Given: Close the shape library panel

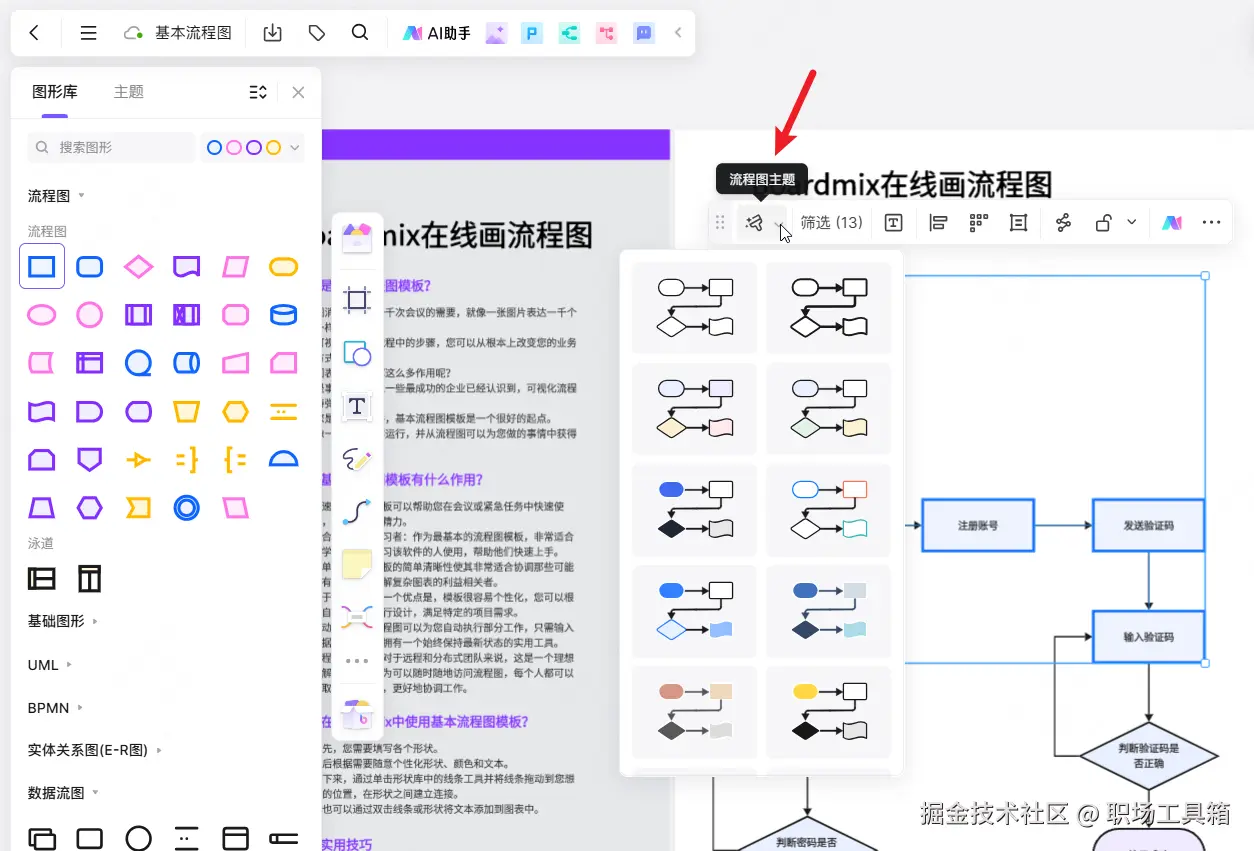Looking at the screenshot, I should click(x=298, y=92).
